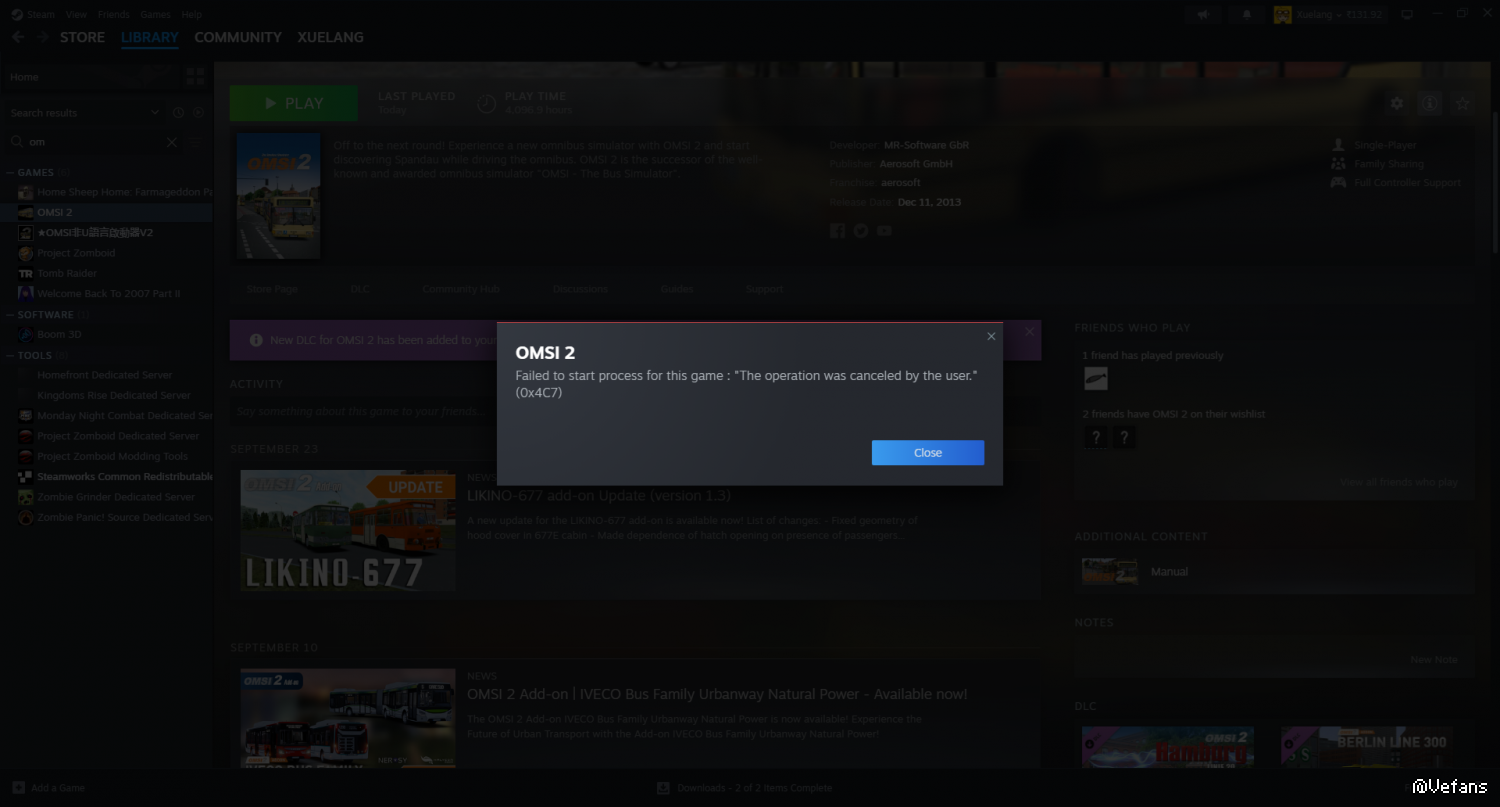Image resolution: width=1500 pixels, height=807 pixels.
Task: Open the Discussions tab
Action: (580, 289)
